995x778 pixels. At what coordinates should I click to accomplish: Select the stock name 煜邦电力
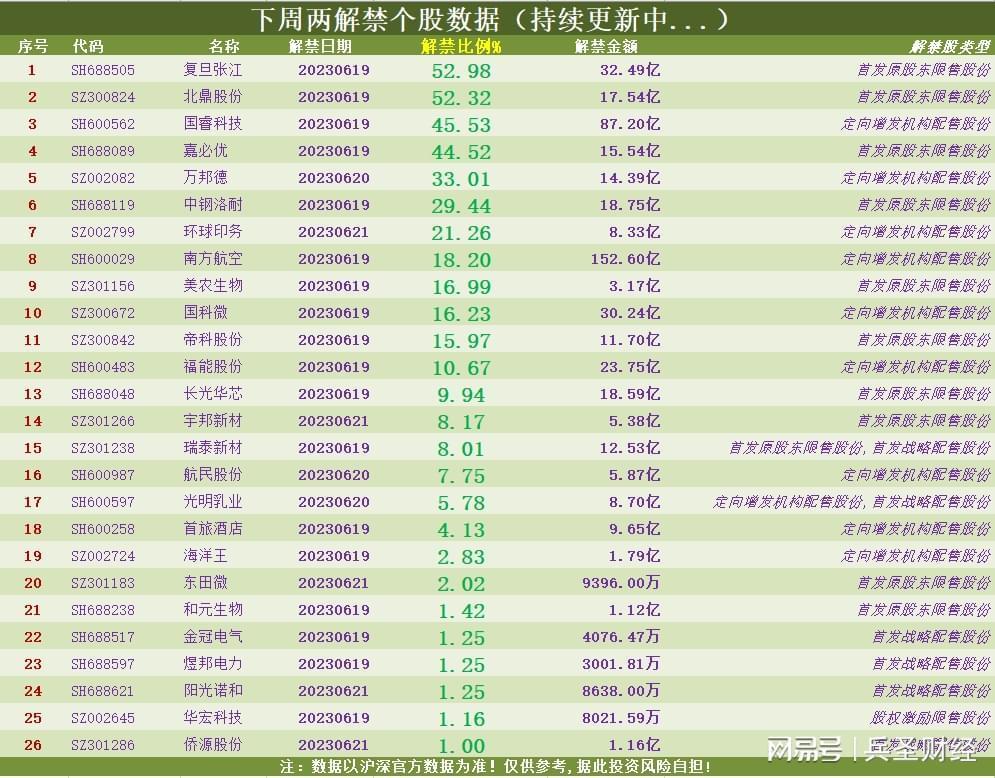coord(213,663)
